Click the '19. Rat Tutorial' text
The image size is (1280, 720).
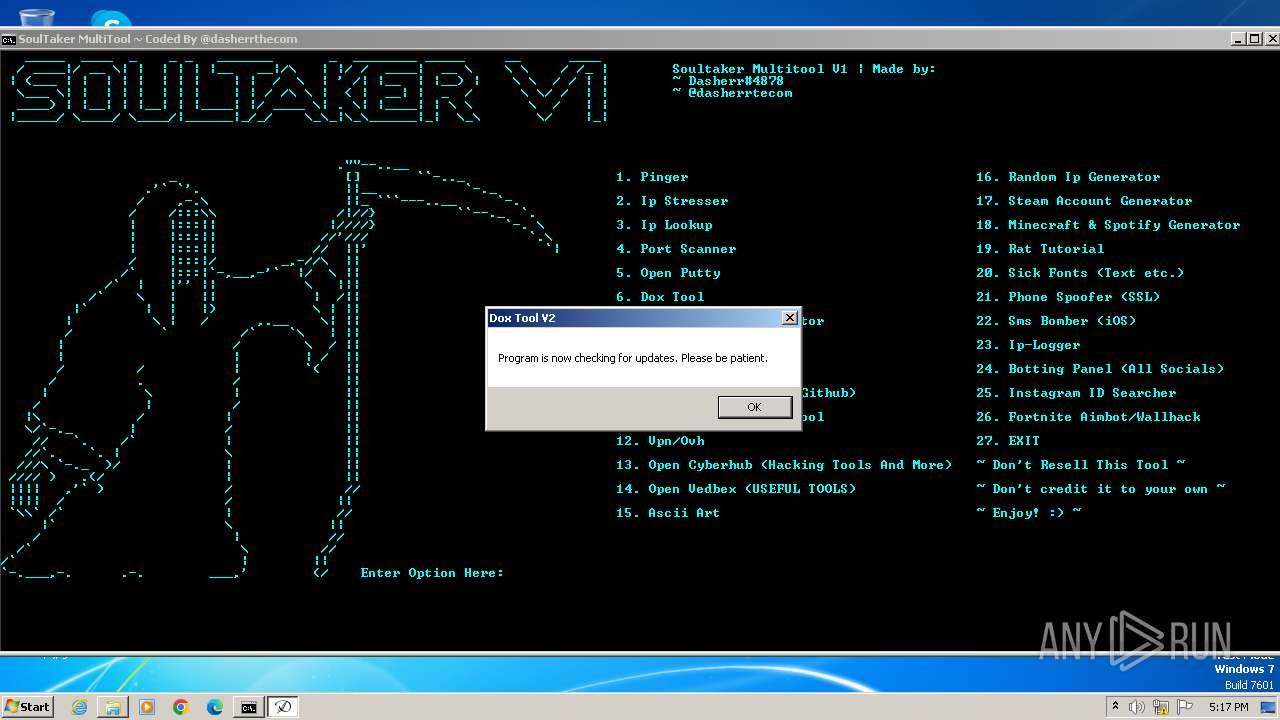[x=1040, y=249]
